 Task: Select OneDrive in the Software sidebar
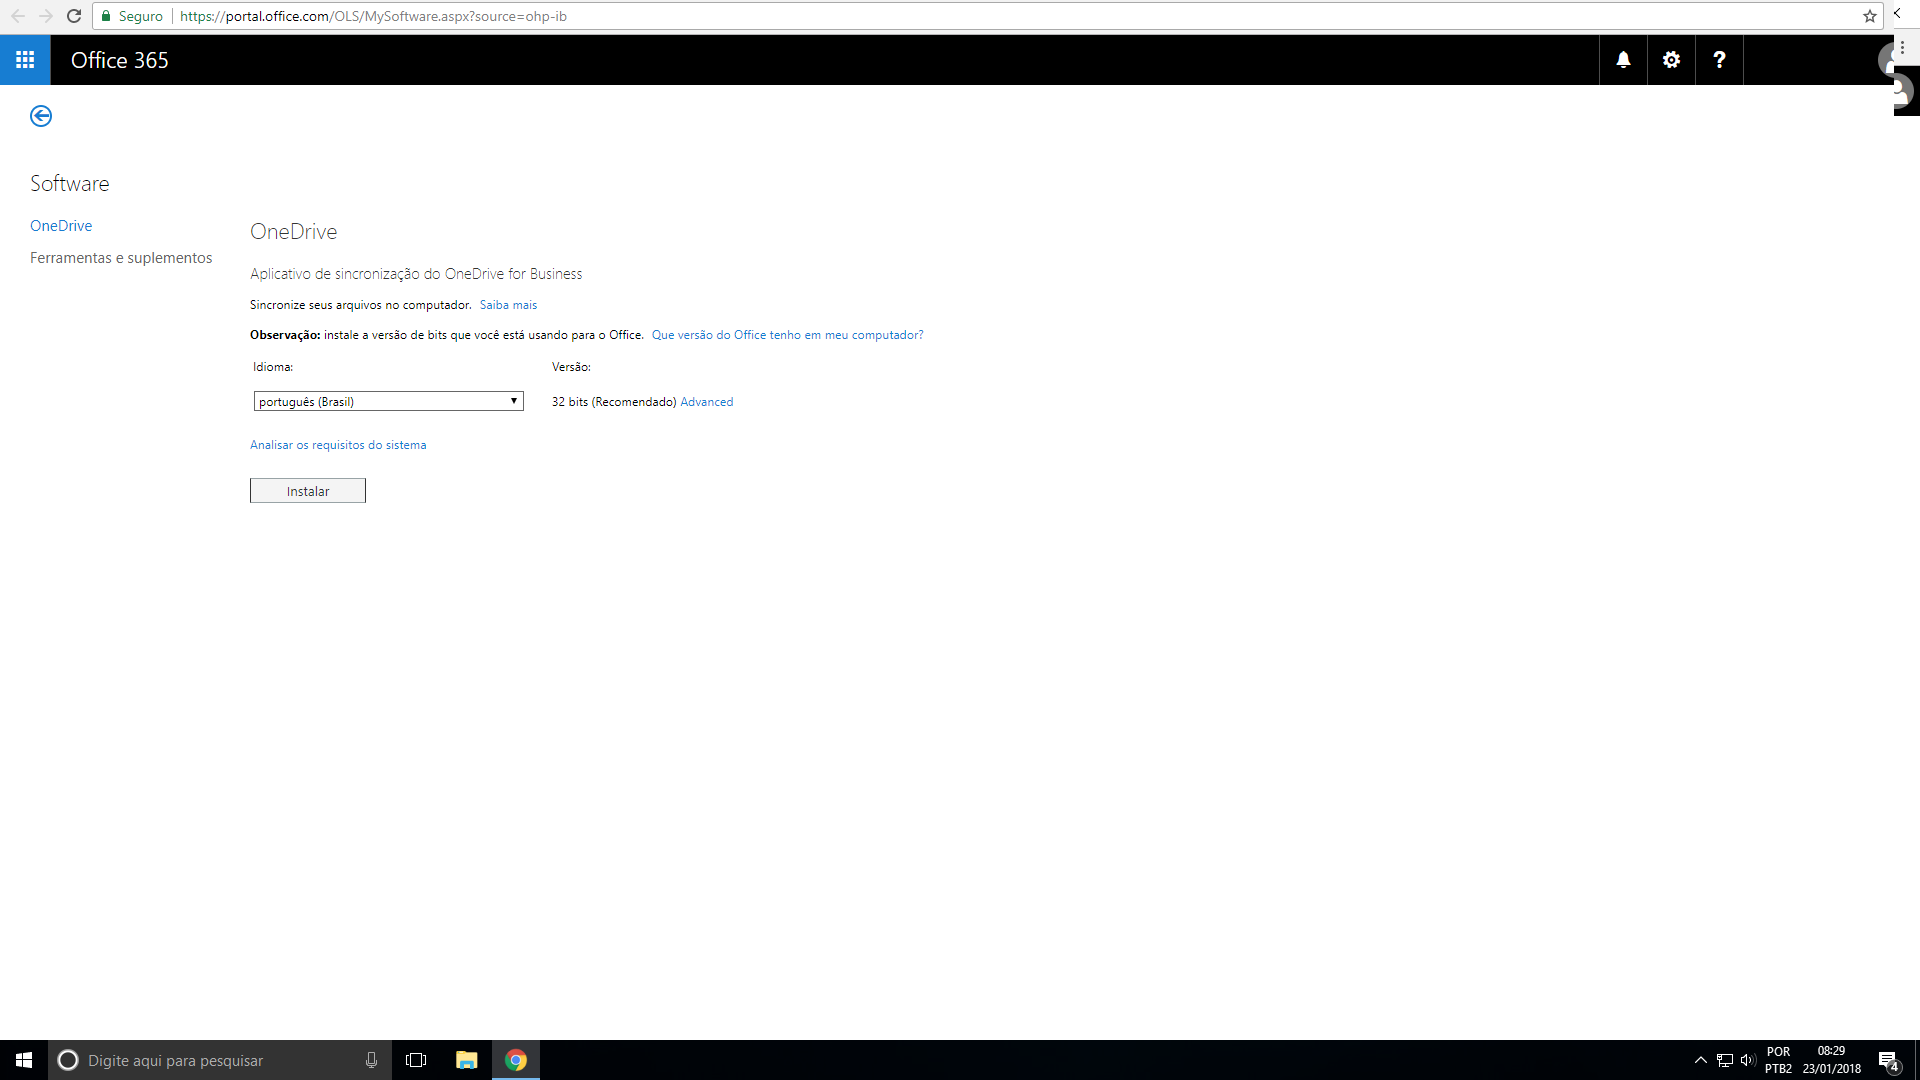point(61,226)
